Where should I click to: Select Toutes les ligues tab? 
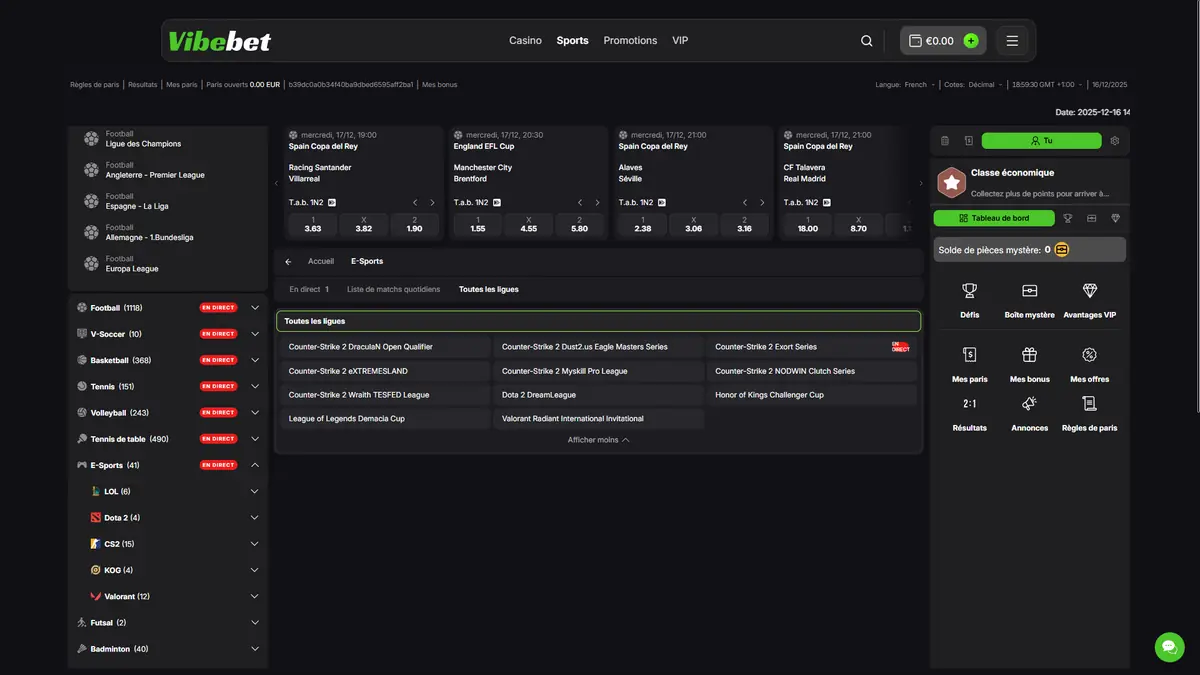489,289
